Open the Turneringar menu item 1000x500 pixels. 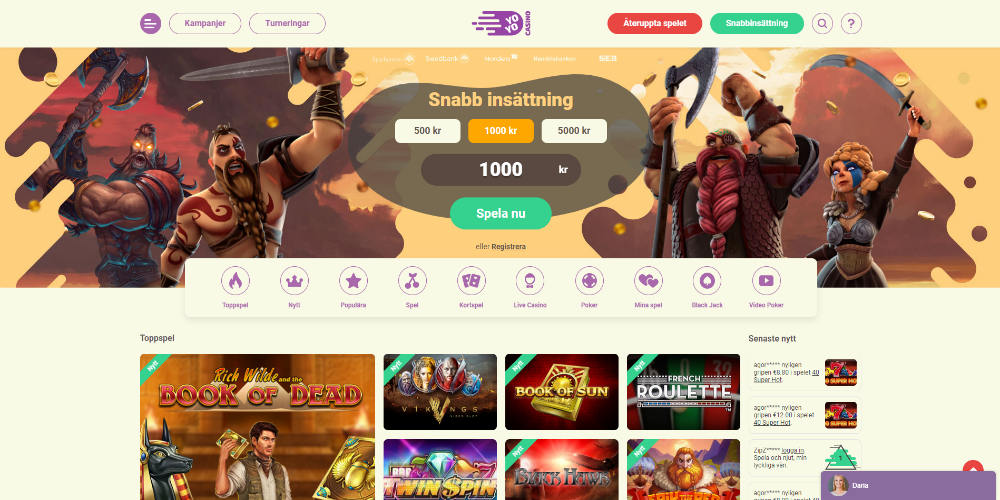[x=287, y=24]
